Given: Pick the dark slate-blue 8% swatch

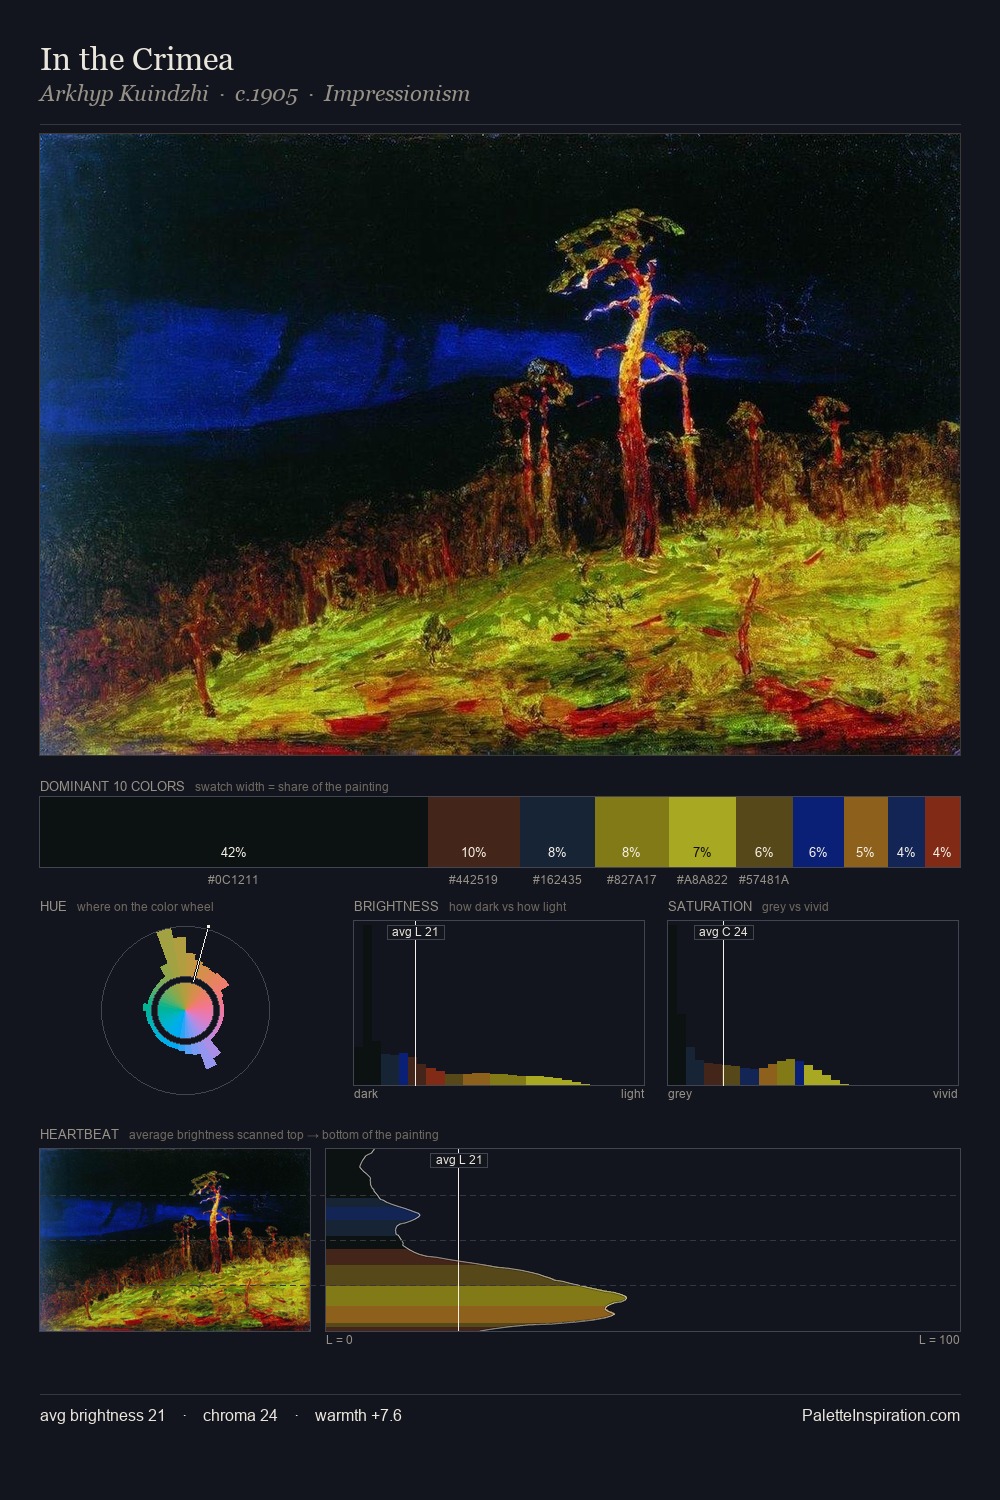Looking at the screenshot, I should click(557, 831).
